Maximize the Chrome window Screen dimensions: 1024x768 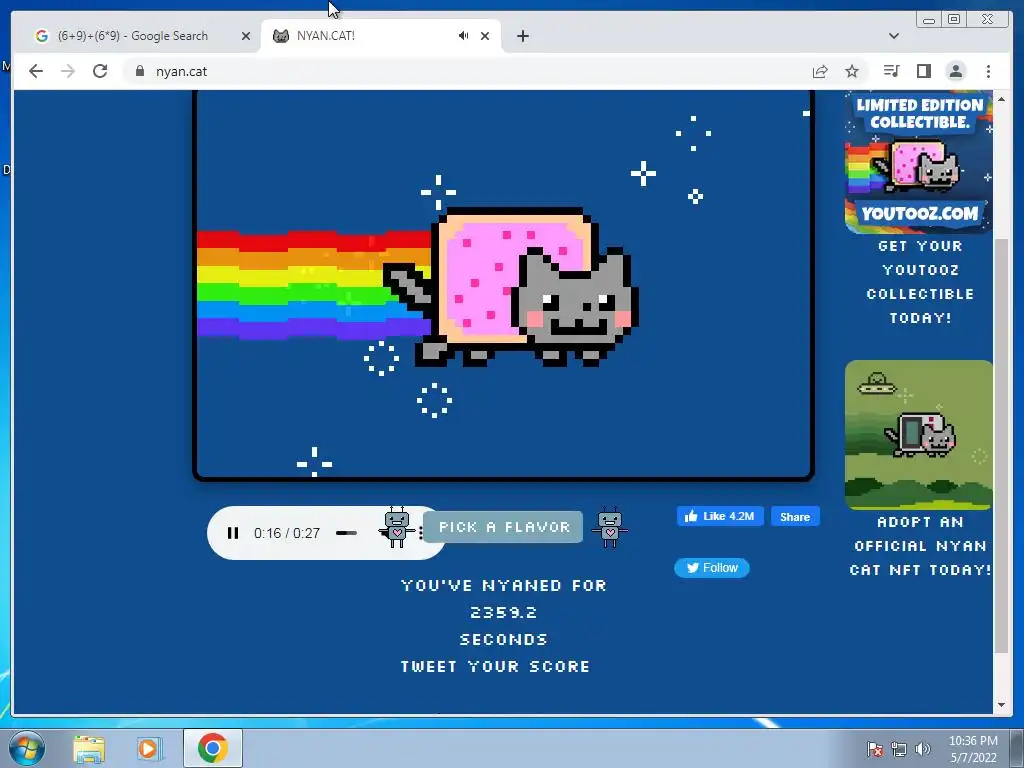(x=954, y=19)
